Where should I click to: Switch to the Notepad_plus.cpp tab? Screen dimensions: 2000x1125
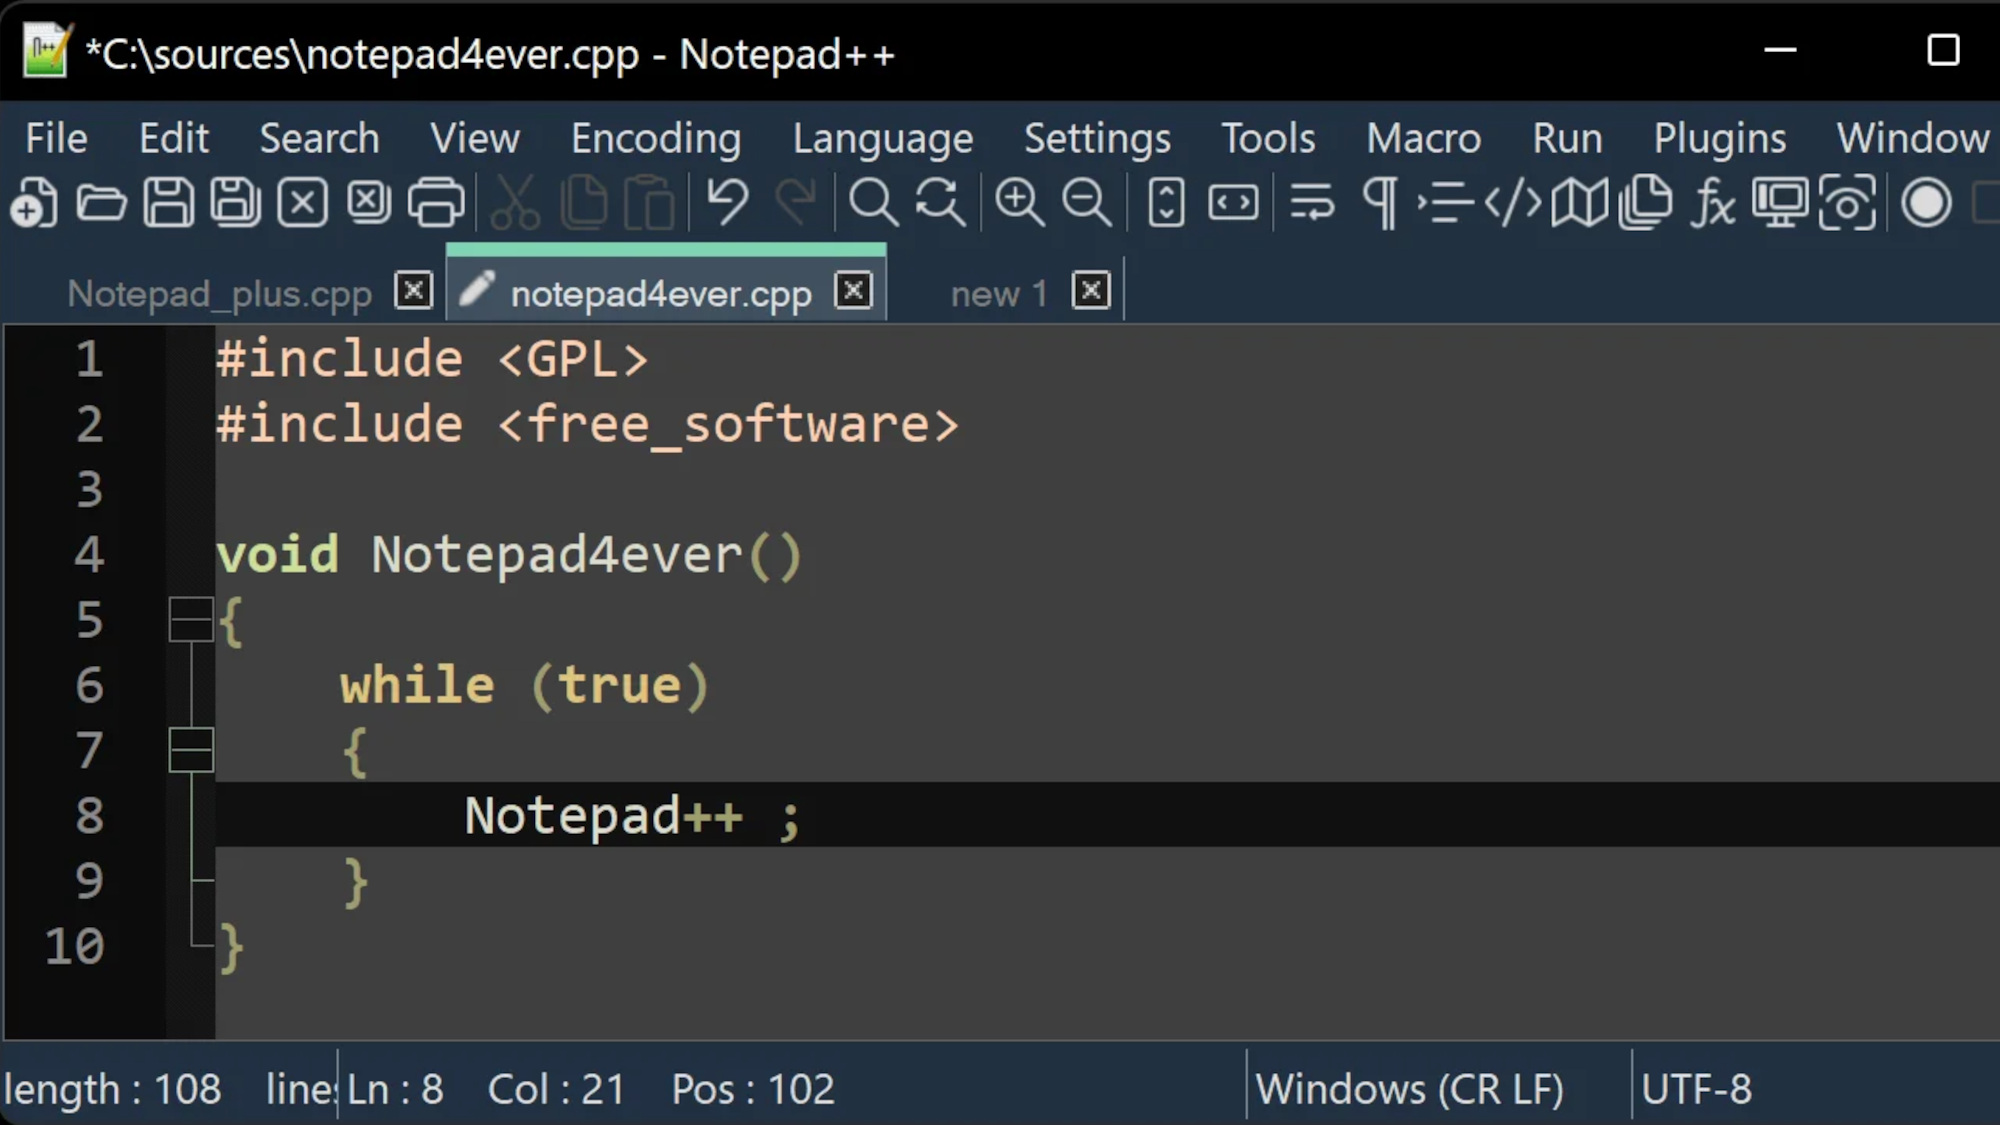[218, 292]
